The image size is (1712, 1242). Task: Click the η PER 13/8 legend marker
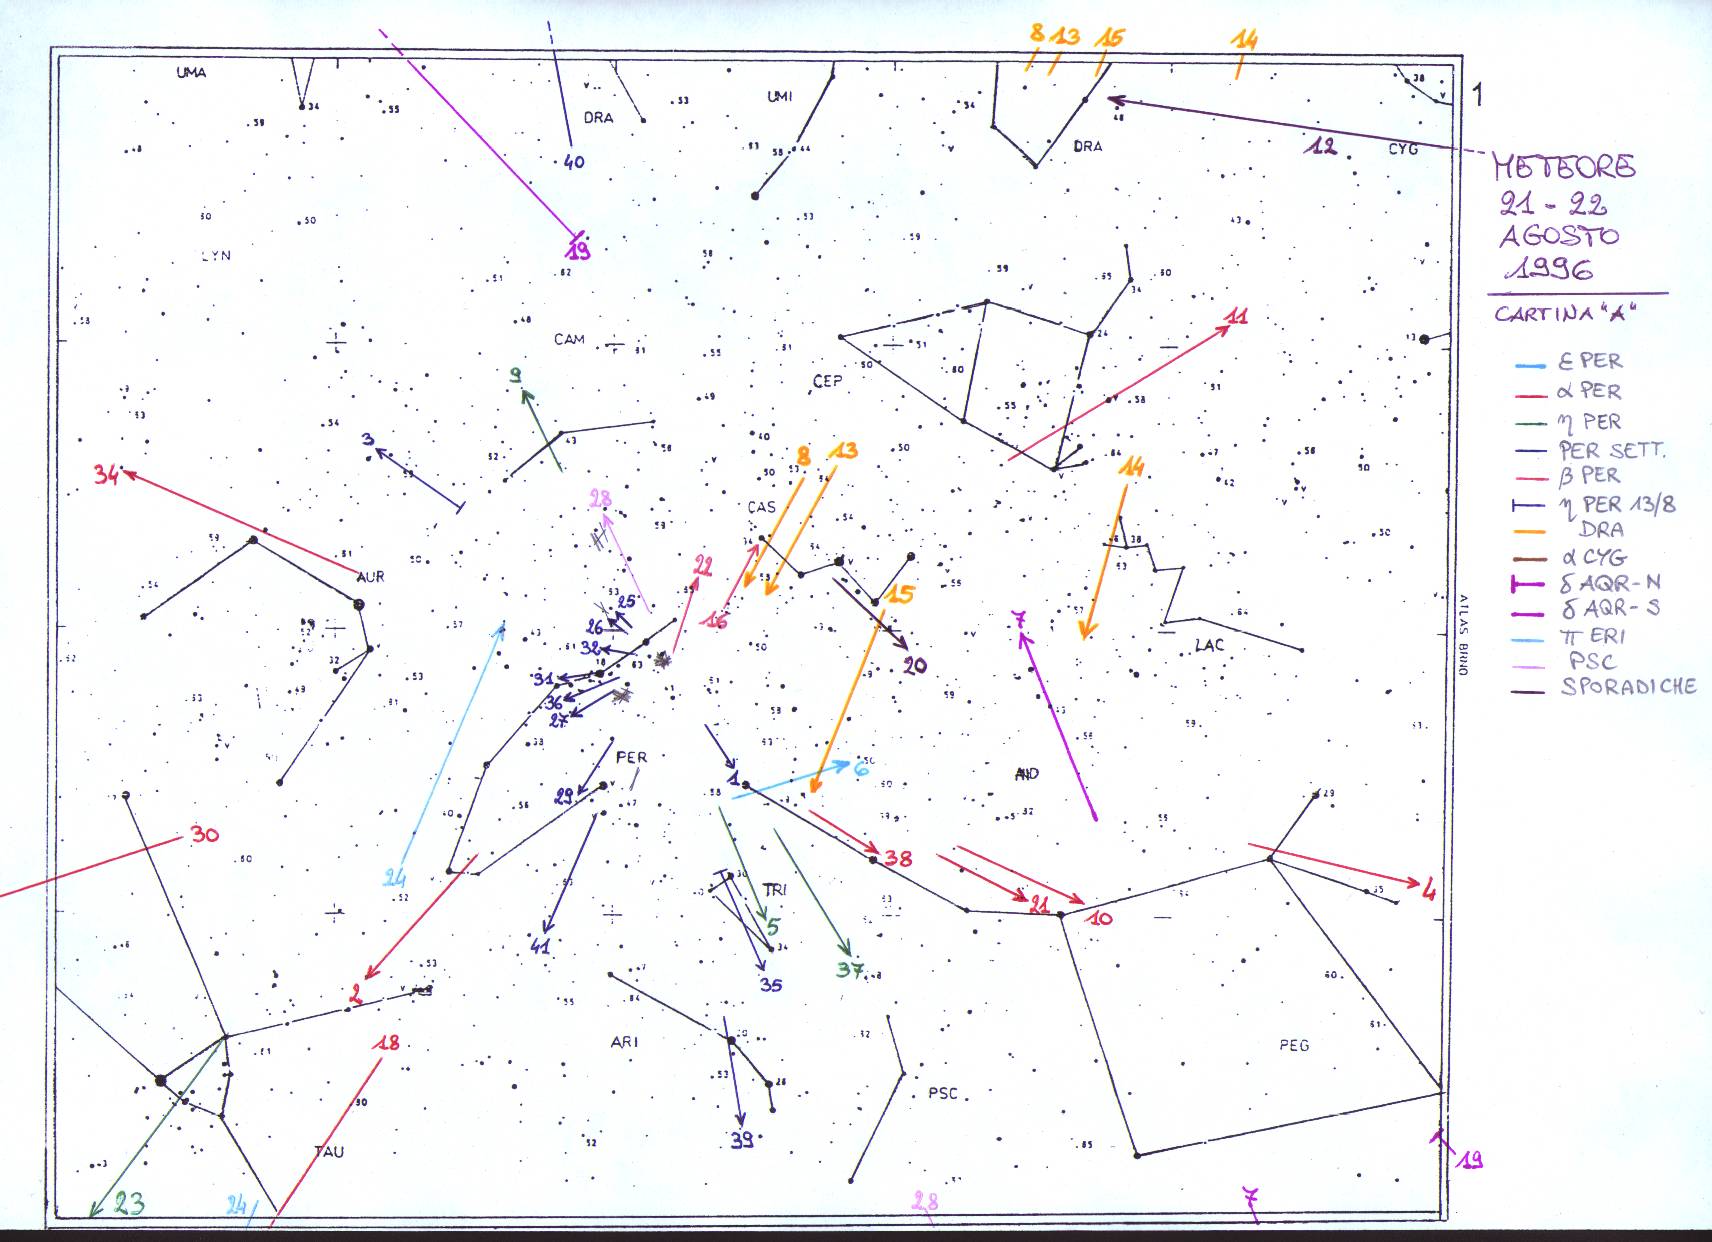click(x=1530, y=506)
